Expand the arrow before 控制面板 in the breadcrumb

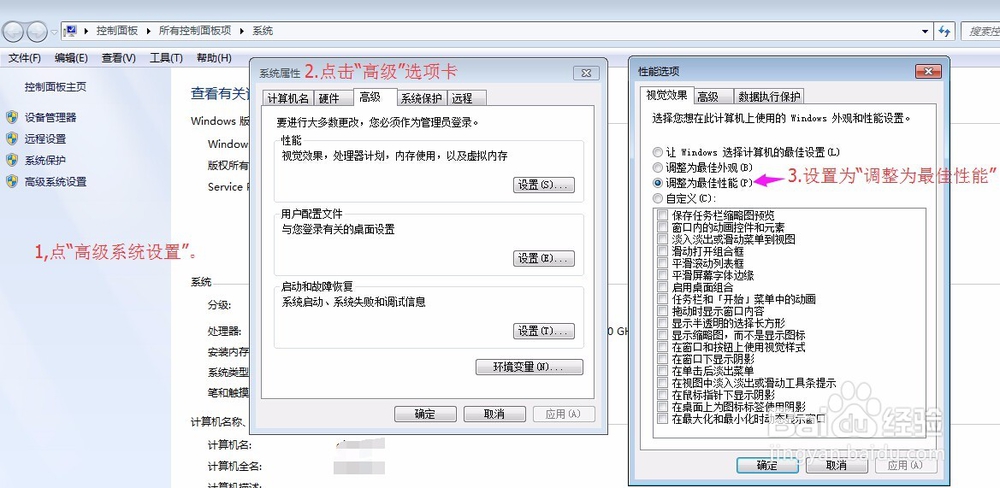86,31
